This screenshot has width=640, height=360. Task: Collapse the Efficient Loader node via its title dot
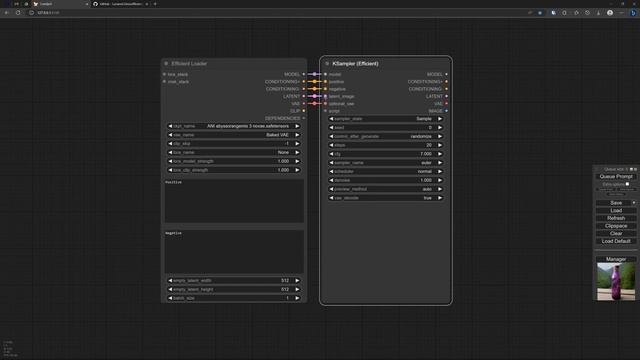(x=166, y=64)
